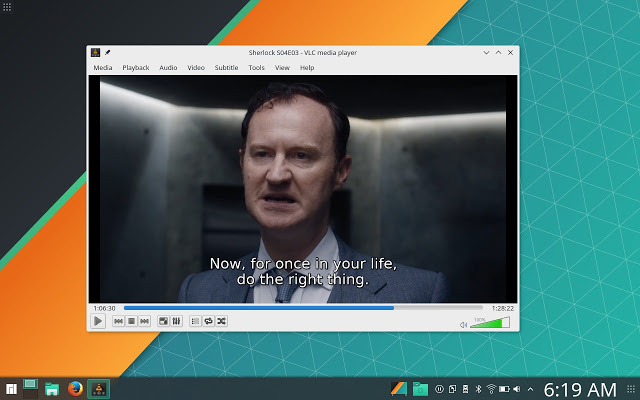Viewport: 640px width, 400px height.
Task: Mute audio with the speaker icon
Action: (x=463, y=325)
